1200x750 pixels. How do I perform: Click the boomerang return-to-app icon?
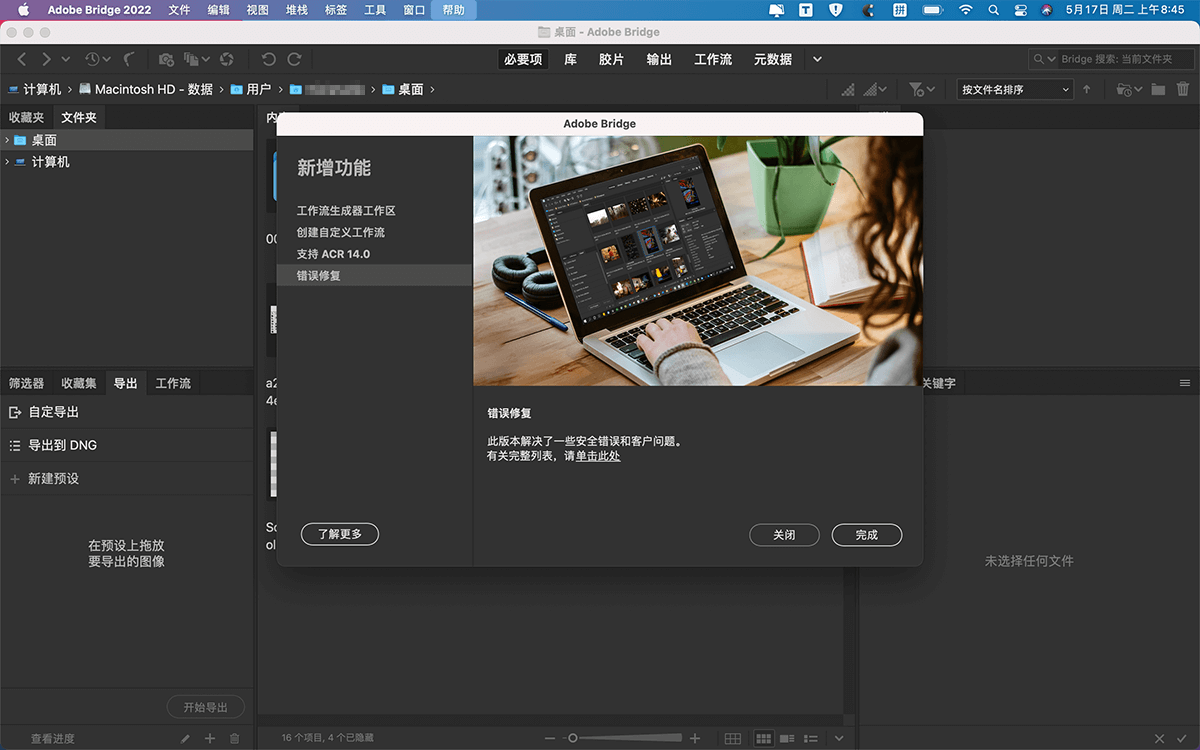129,60
